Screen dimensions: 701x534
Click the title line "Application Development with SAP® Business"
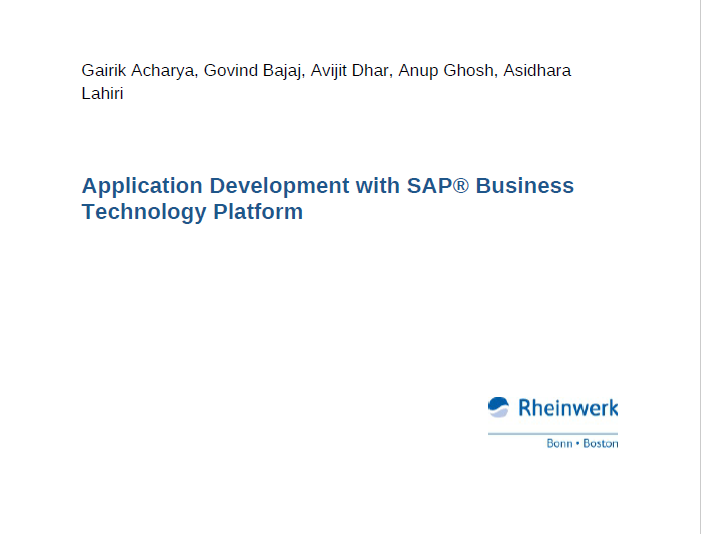click(328, 186)
